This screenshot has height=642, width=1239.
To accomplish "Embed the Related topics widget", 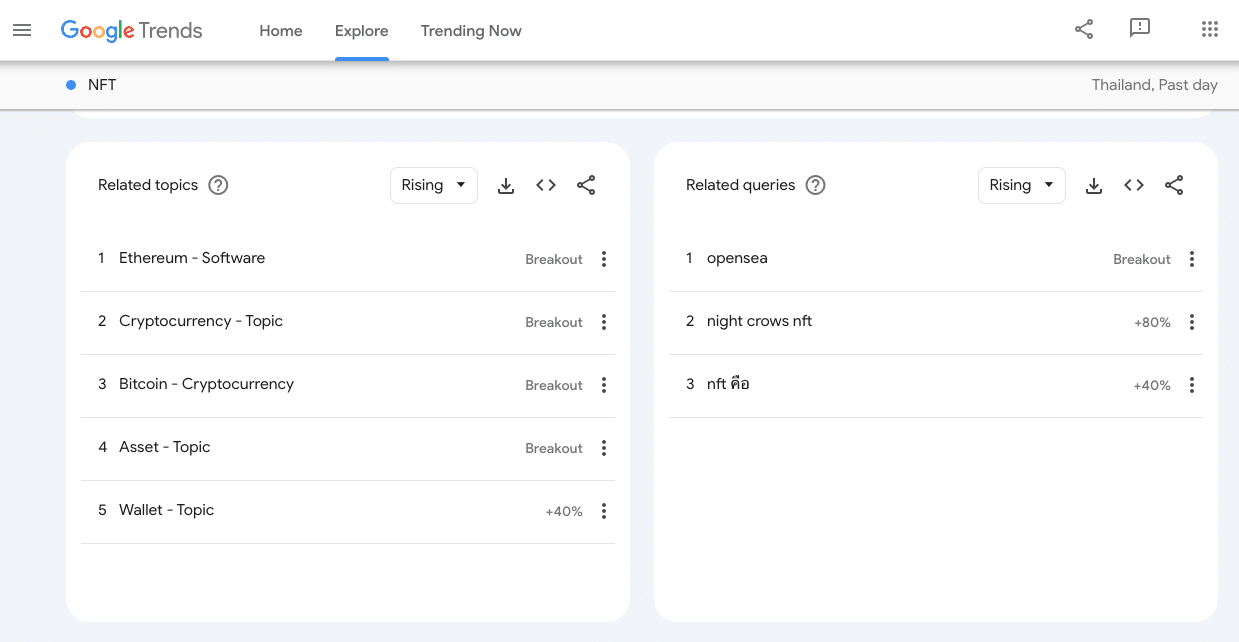I will (546, 185).
